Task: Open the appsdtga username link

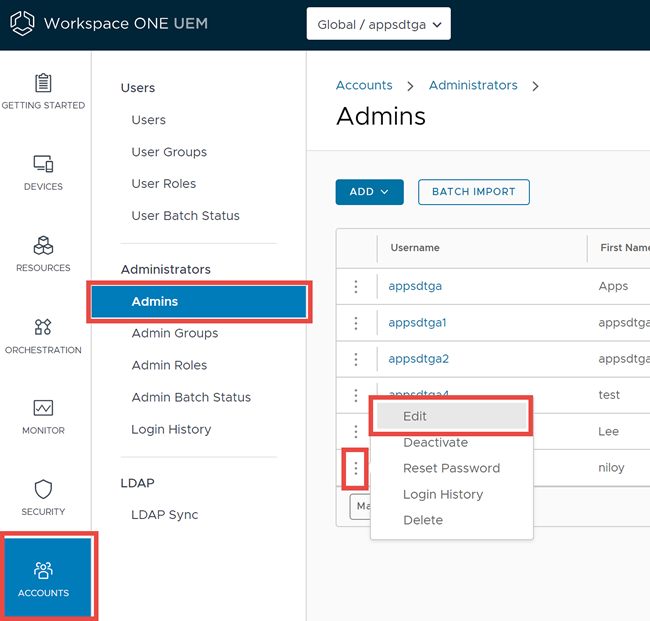Action: pos(415,286)
